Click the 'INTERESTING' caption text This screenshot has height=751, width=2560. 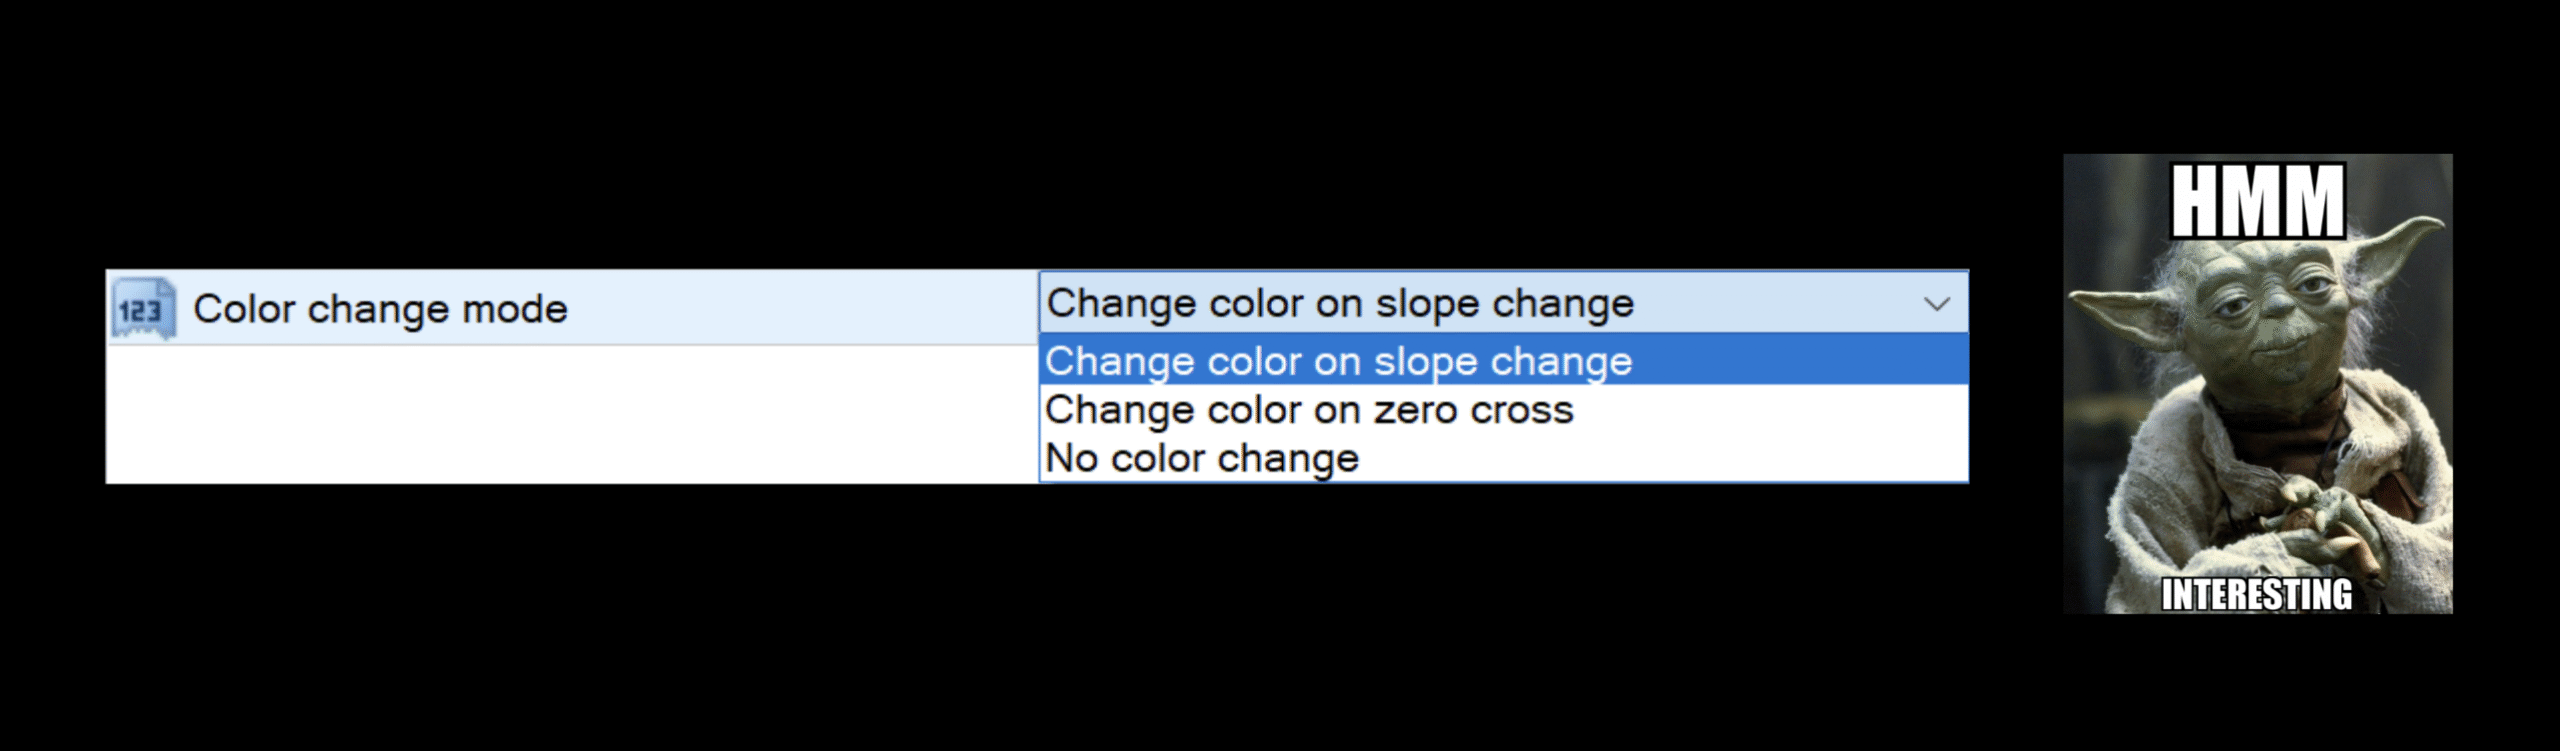tap(2257, 595)
